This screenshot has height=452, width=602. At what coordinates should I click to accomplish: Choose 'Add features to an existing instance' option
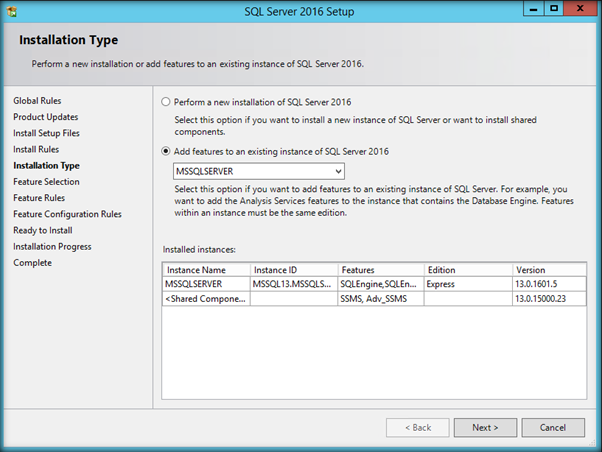166,150
